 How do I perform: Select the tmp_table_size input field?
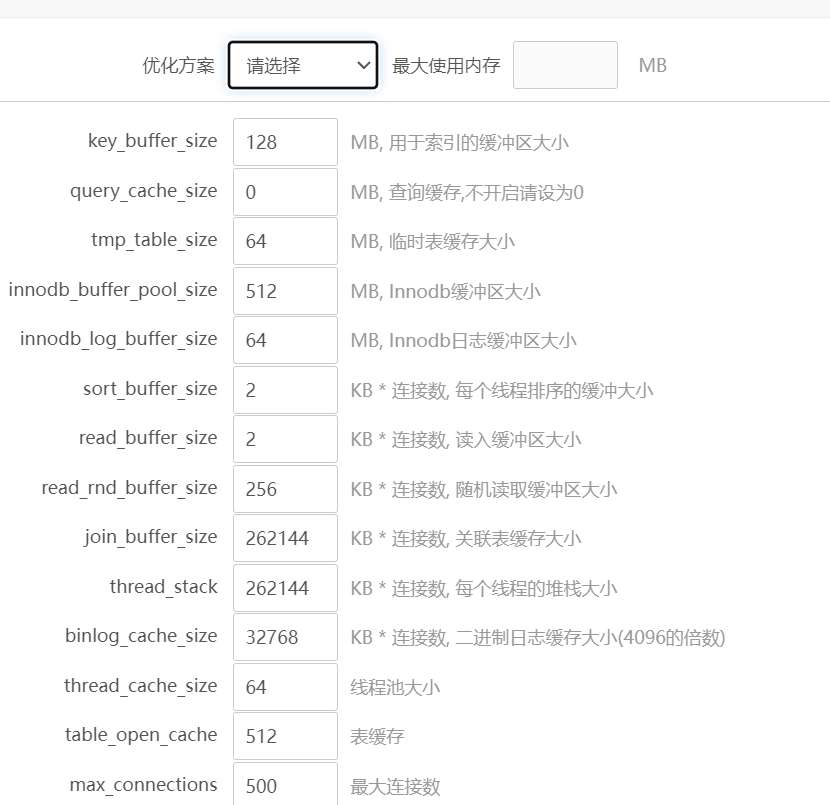point(285,241)
